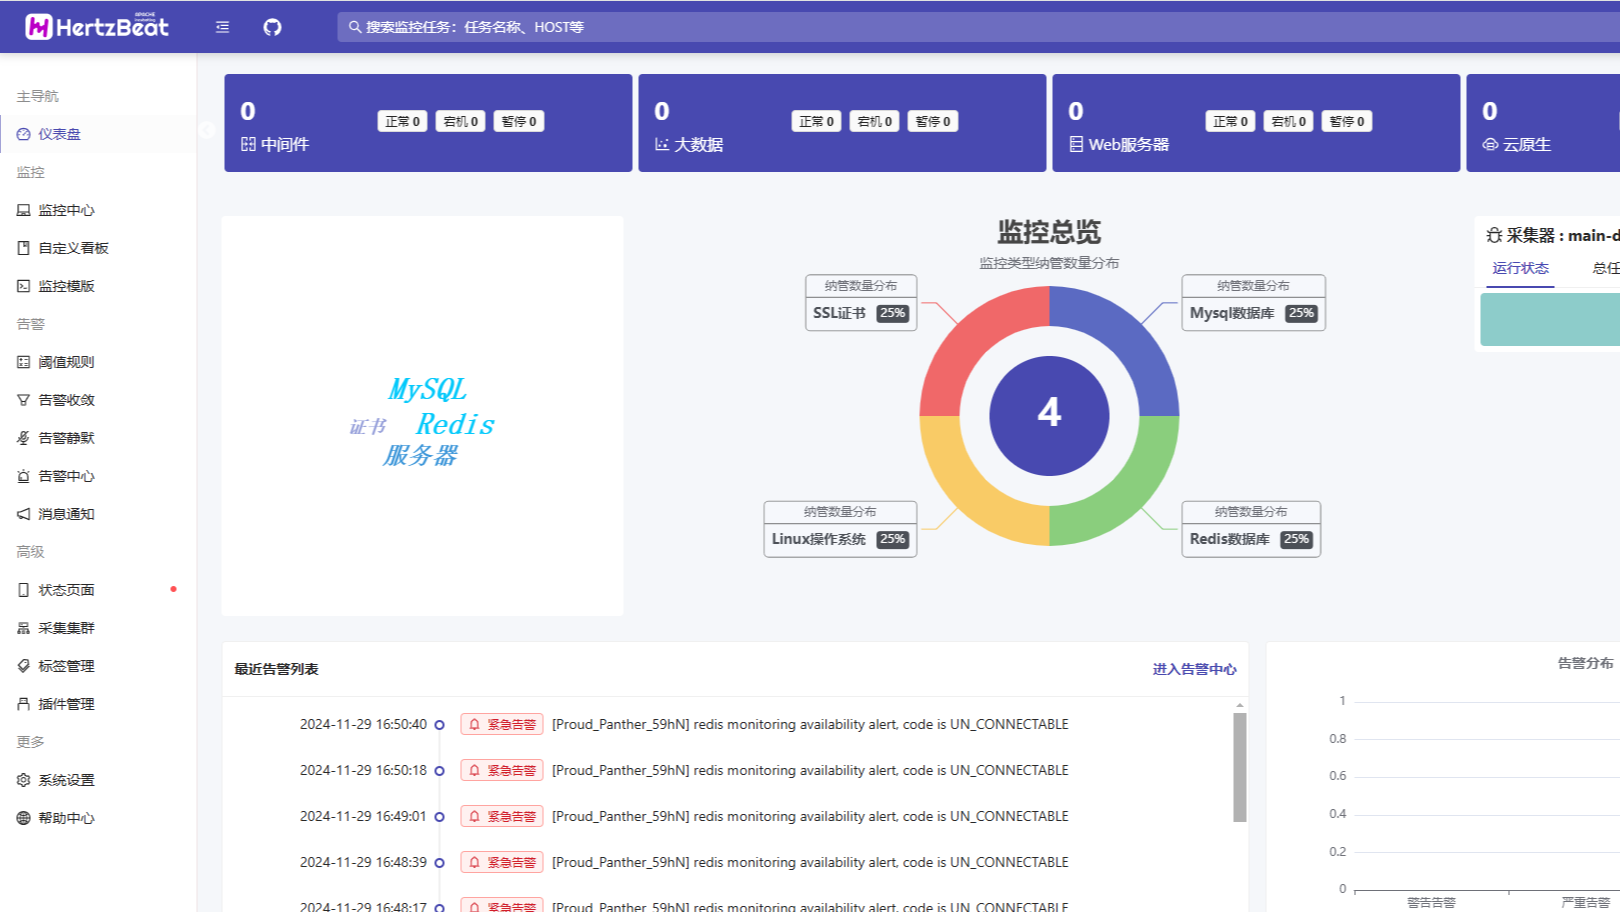Viewport: 1620px width, 912px height.
Task: Click 紧急告警 tag at 16:50:40
Action: 502,725
